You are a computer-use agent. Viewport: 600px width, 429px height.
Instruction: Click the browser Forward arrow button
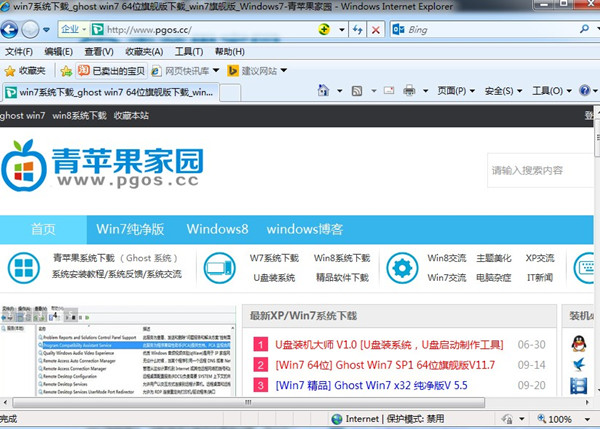[30, 29]
